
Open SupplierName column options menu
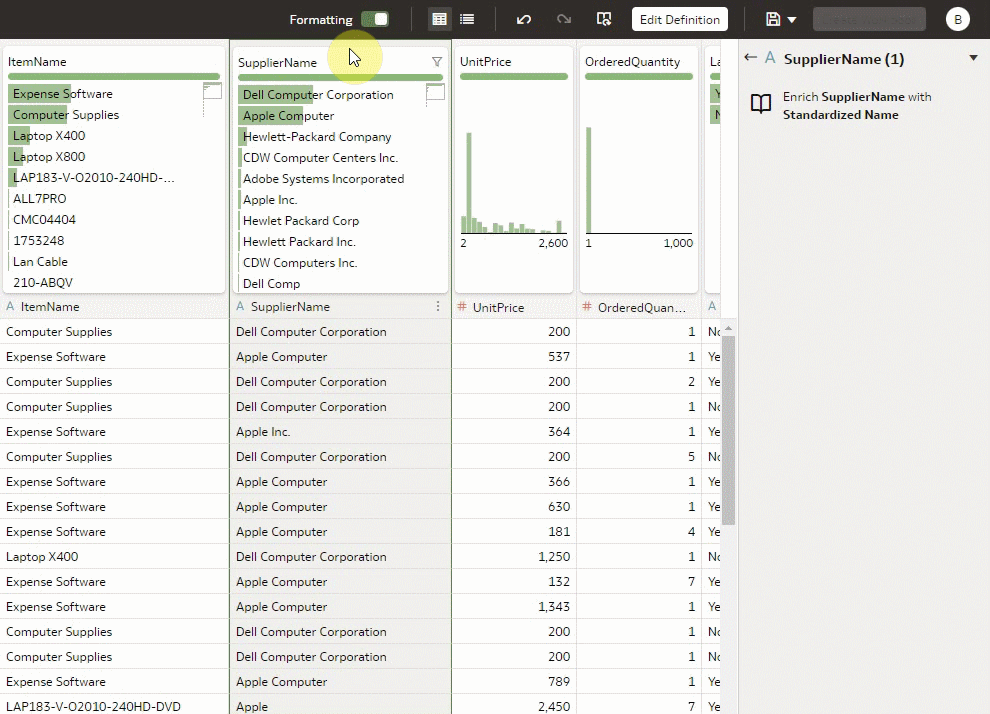(437, 306)
